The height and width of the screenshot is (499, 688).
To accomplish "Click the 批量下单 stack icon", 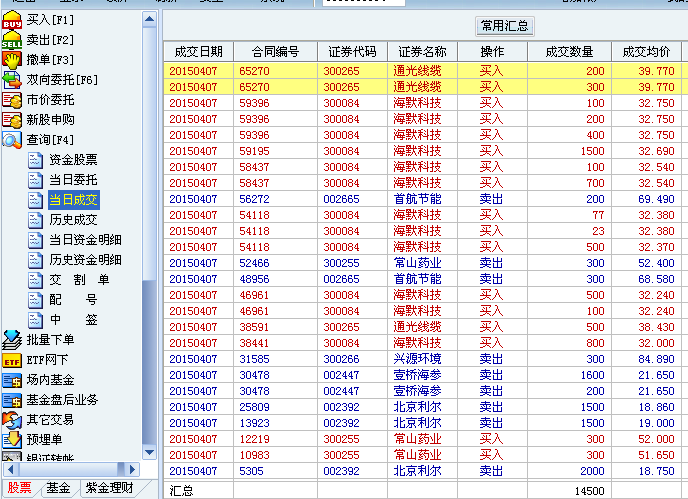I will pyautogui.click(x=12, y=340).
